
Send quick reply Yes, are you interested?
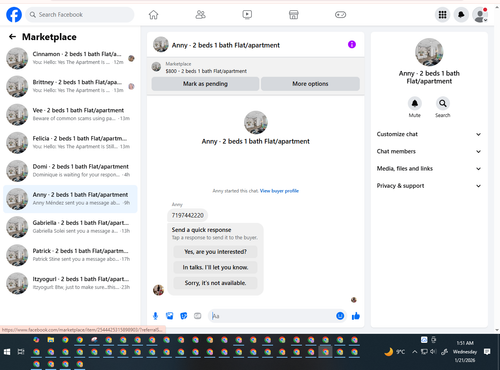click(x=215, y=252)
